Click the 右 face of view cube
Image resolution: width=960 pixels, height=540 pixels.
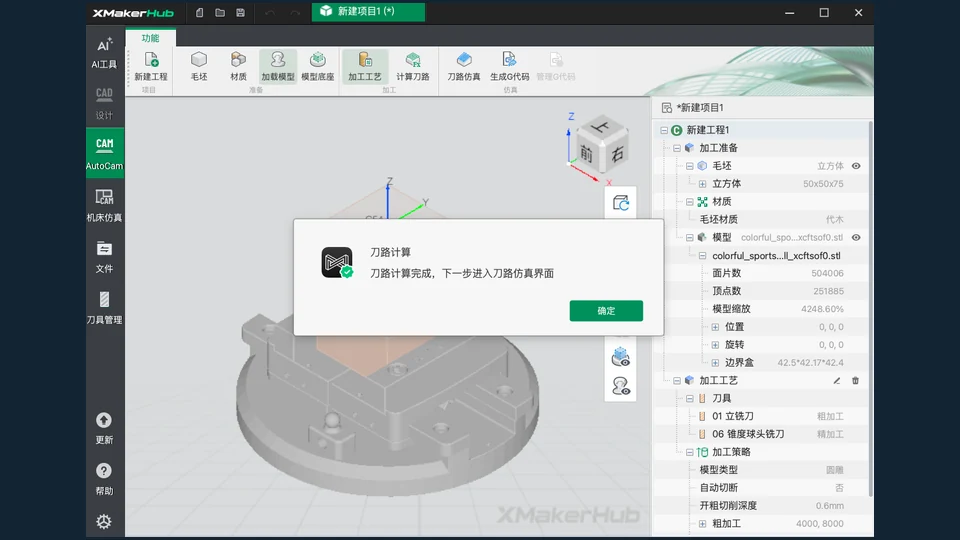[x=617, y=153]
